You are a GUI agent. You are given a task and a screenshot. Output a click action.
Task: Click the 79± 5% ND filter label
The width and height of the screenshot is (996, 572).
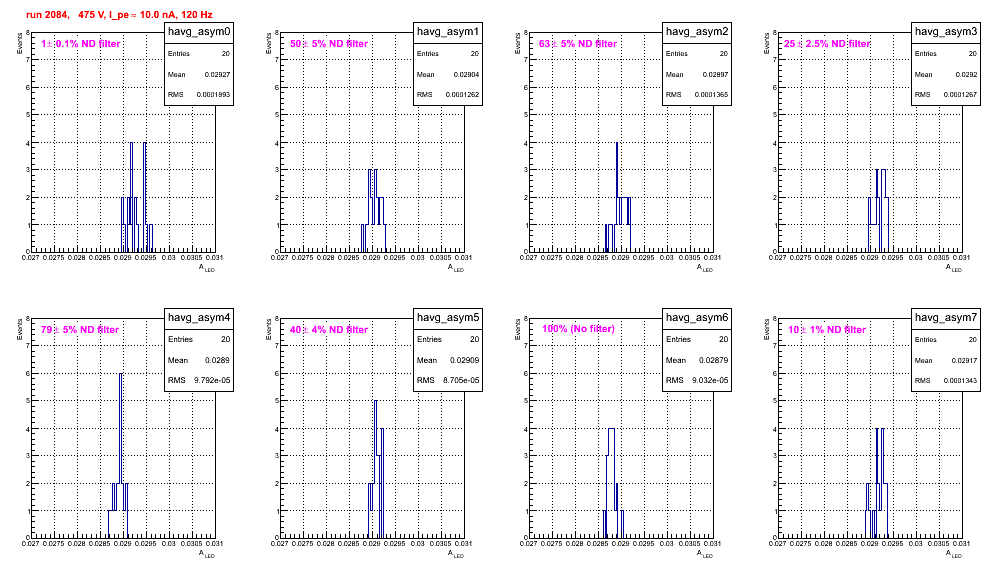(80, 330)
